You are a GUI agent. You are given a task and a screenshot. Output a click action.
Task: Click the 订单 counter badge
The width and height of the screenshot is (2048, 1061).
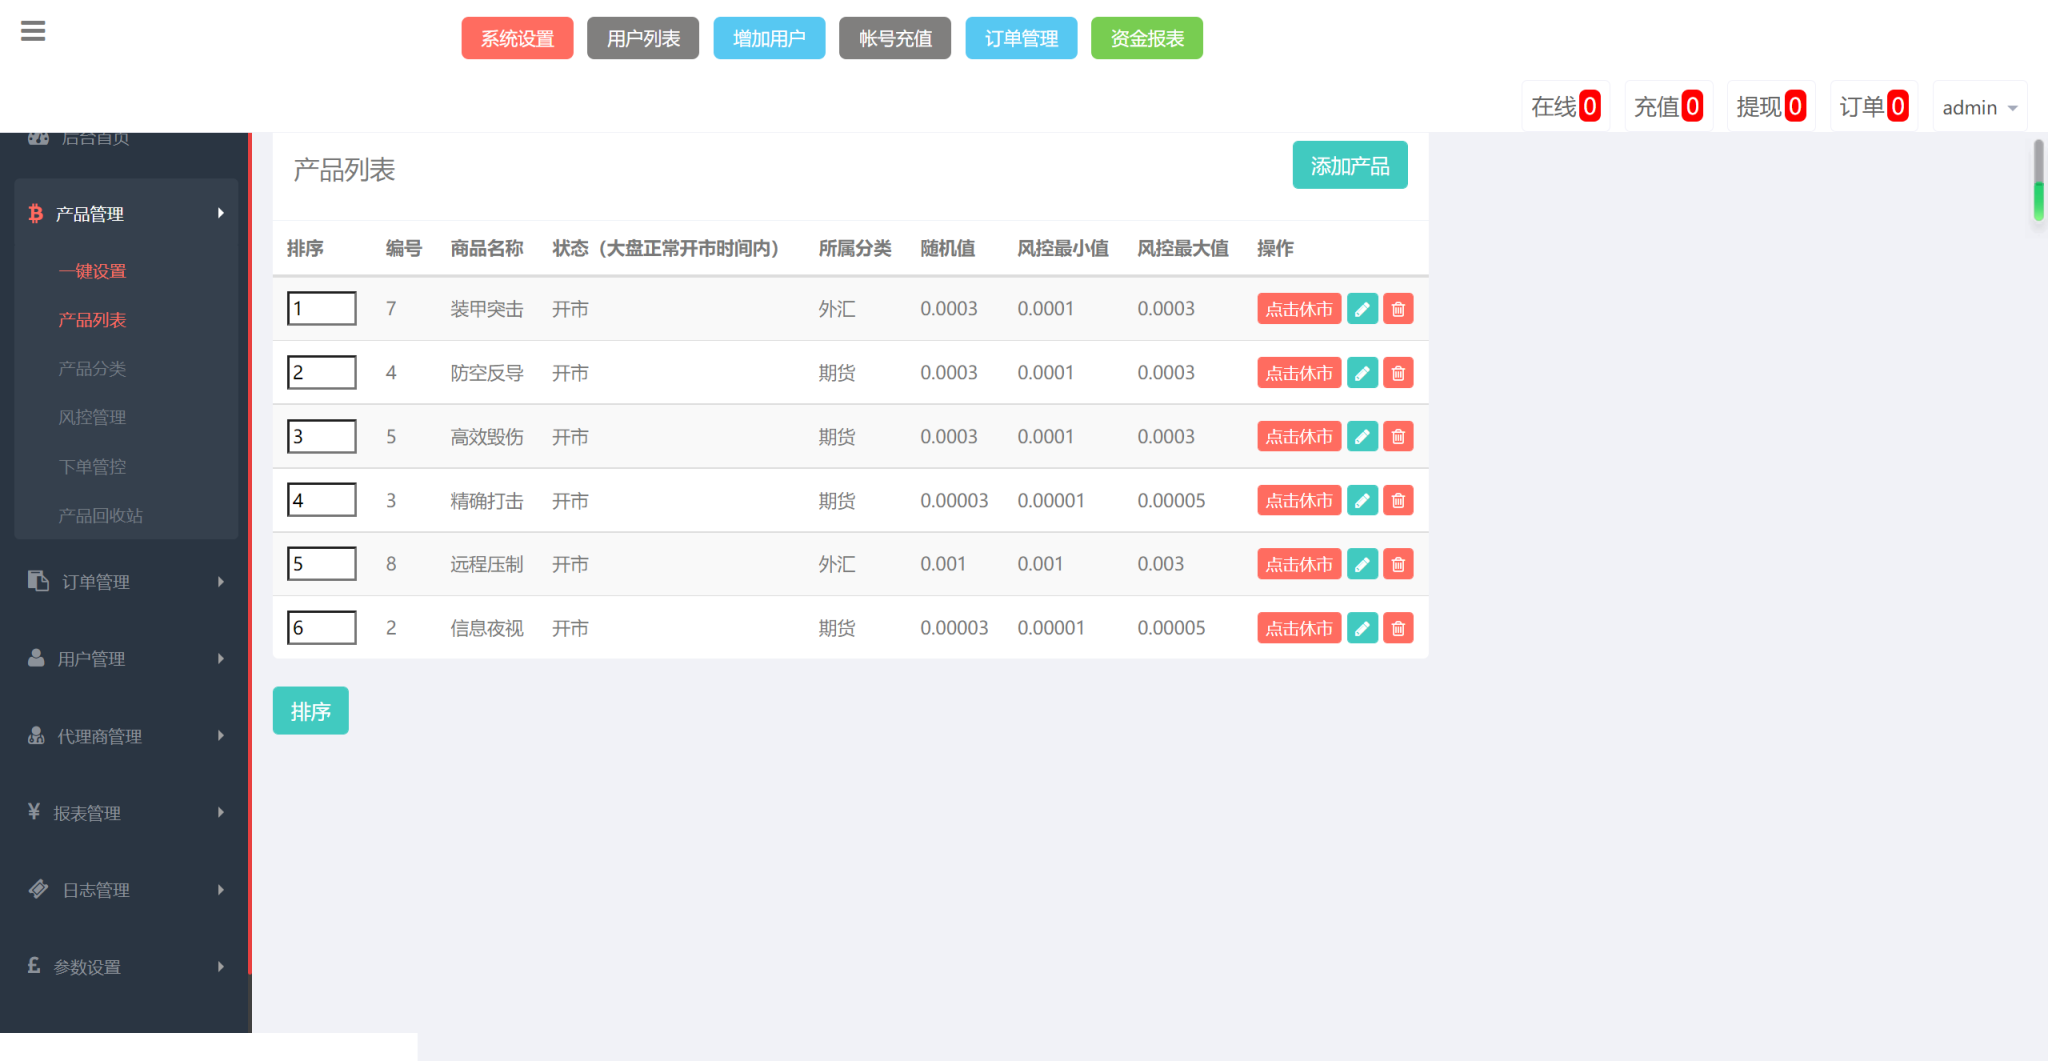tap(1898, 106)
